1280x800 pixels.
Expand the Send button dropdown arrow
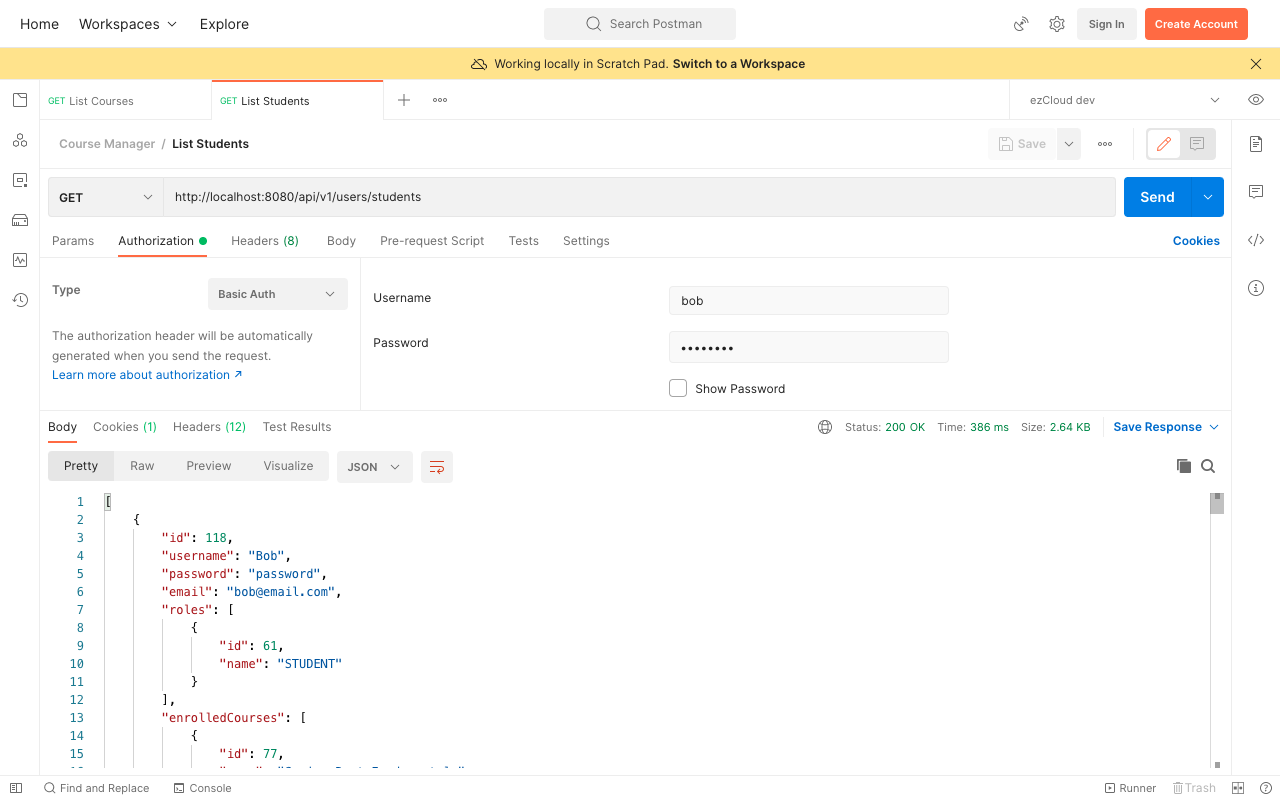pos(1208,197)
